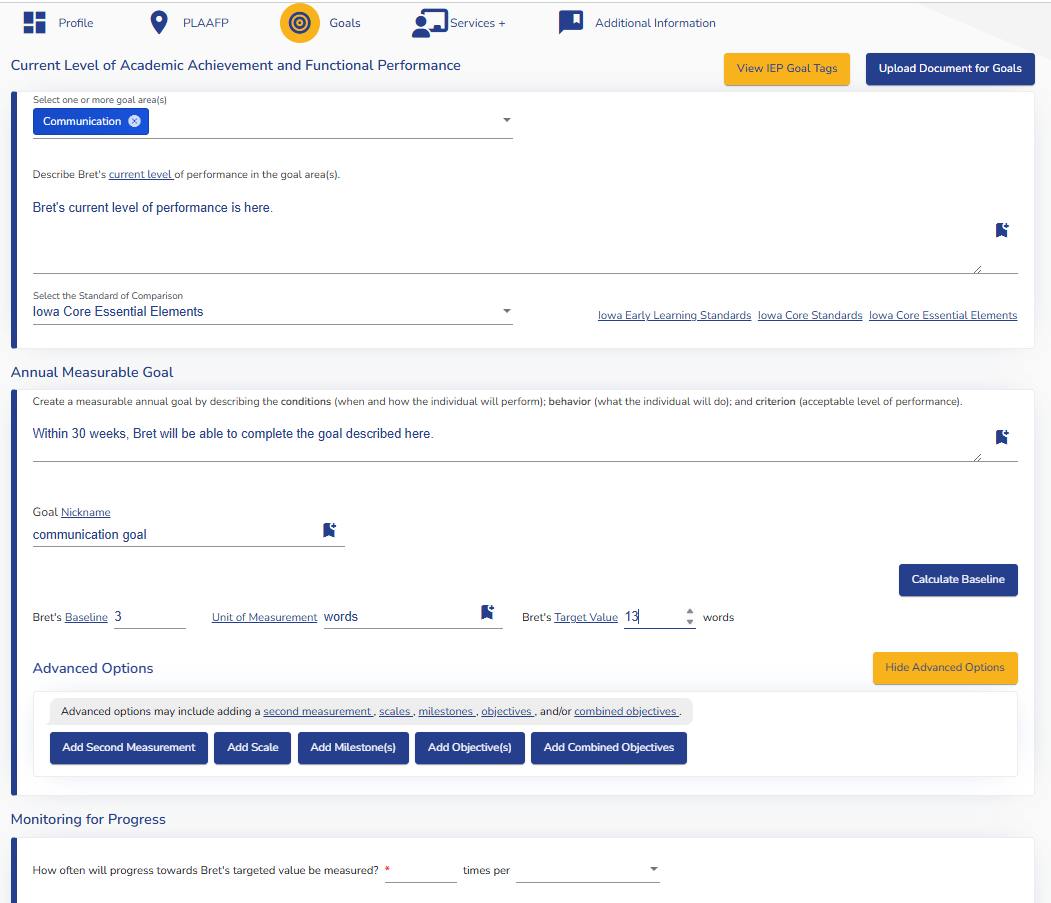1051x903 pixels.
Task: Increase the Target Value with stepper arrow
Action: click(689, 612)
